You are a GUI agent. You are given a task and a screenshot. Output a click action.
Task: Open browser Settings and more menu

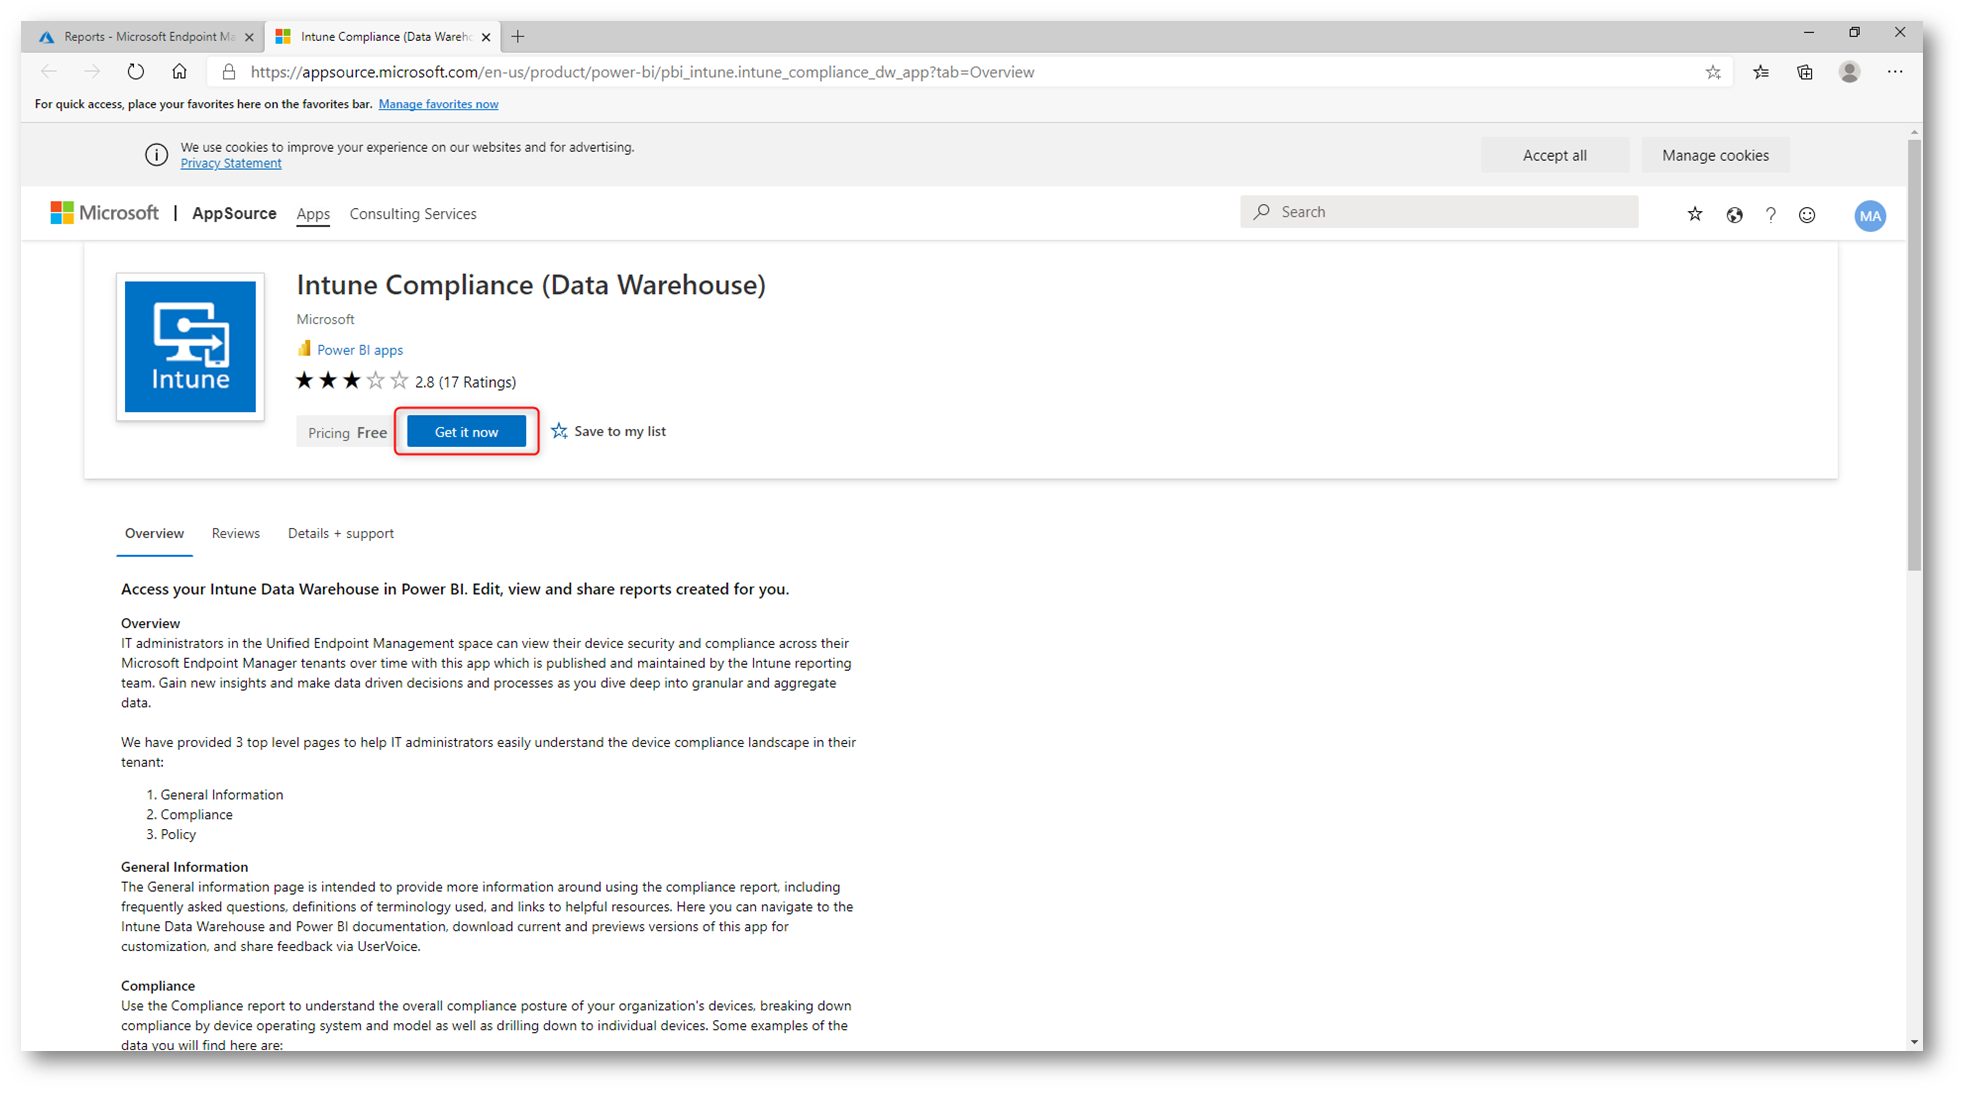[x=1895, y=72]
